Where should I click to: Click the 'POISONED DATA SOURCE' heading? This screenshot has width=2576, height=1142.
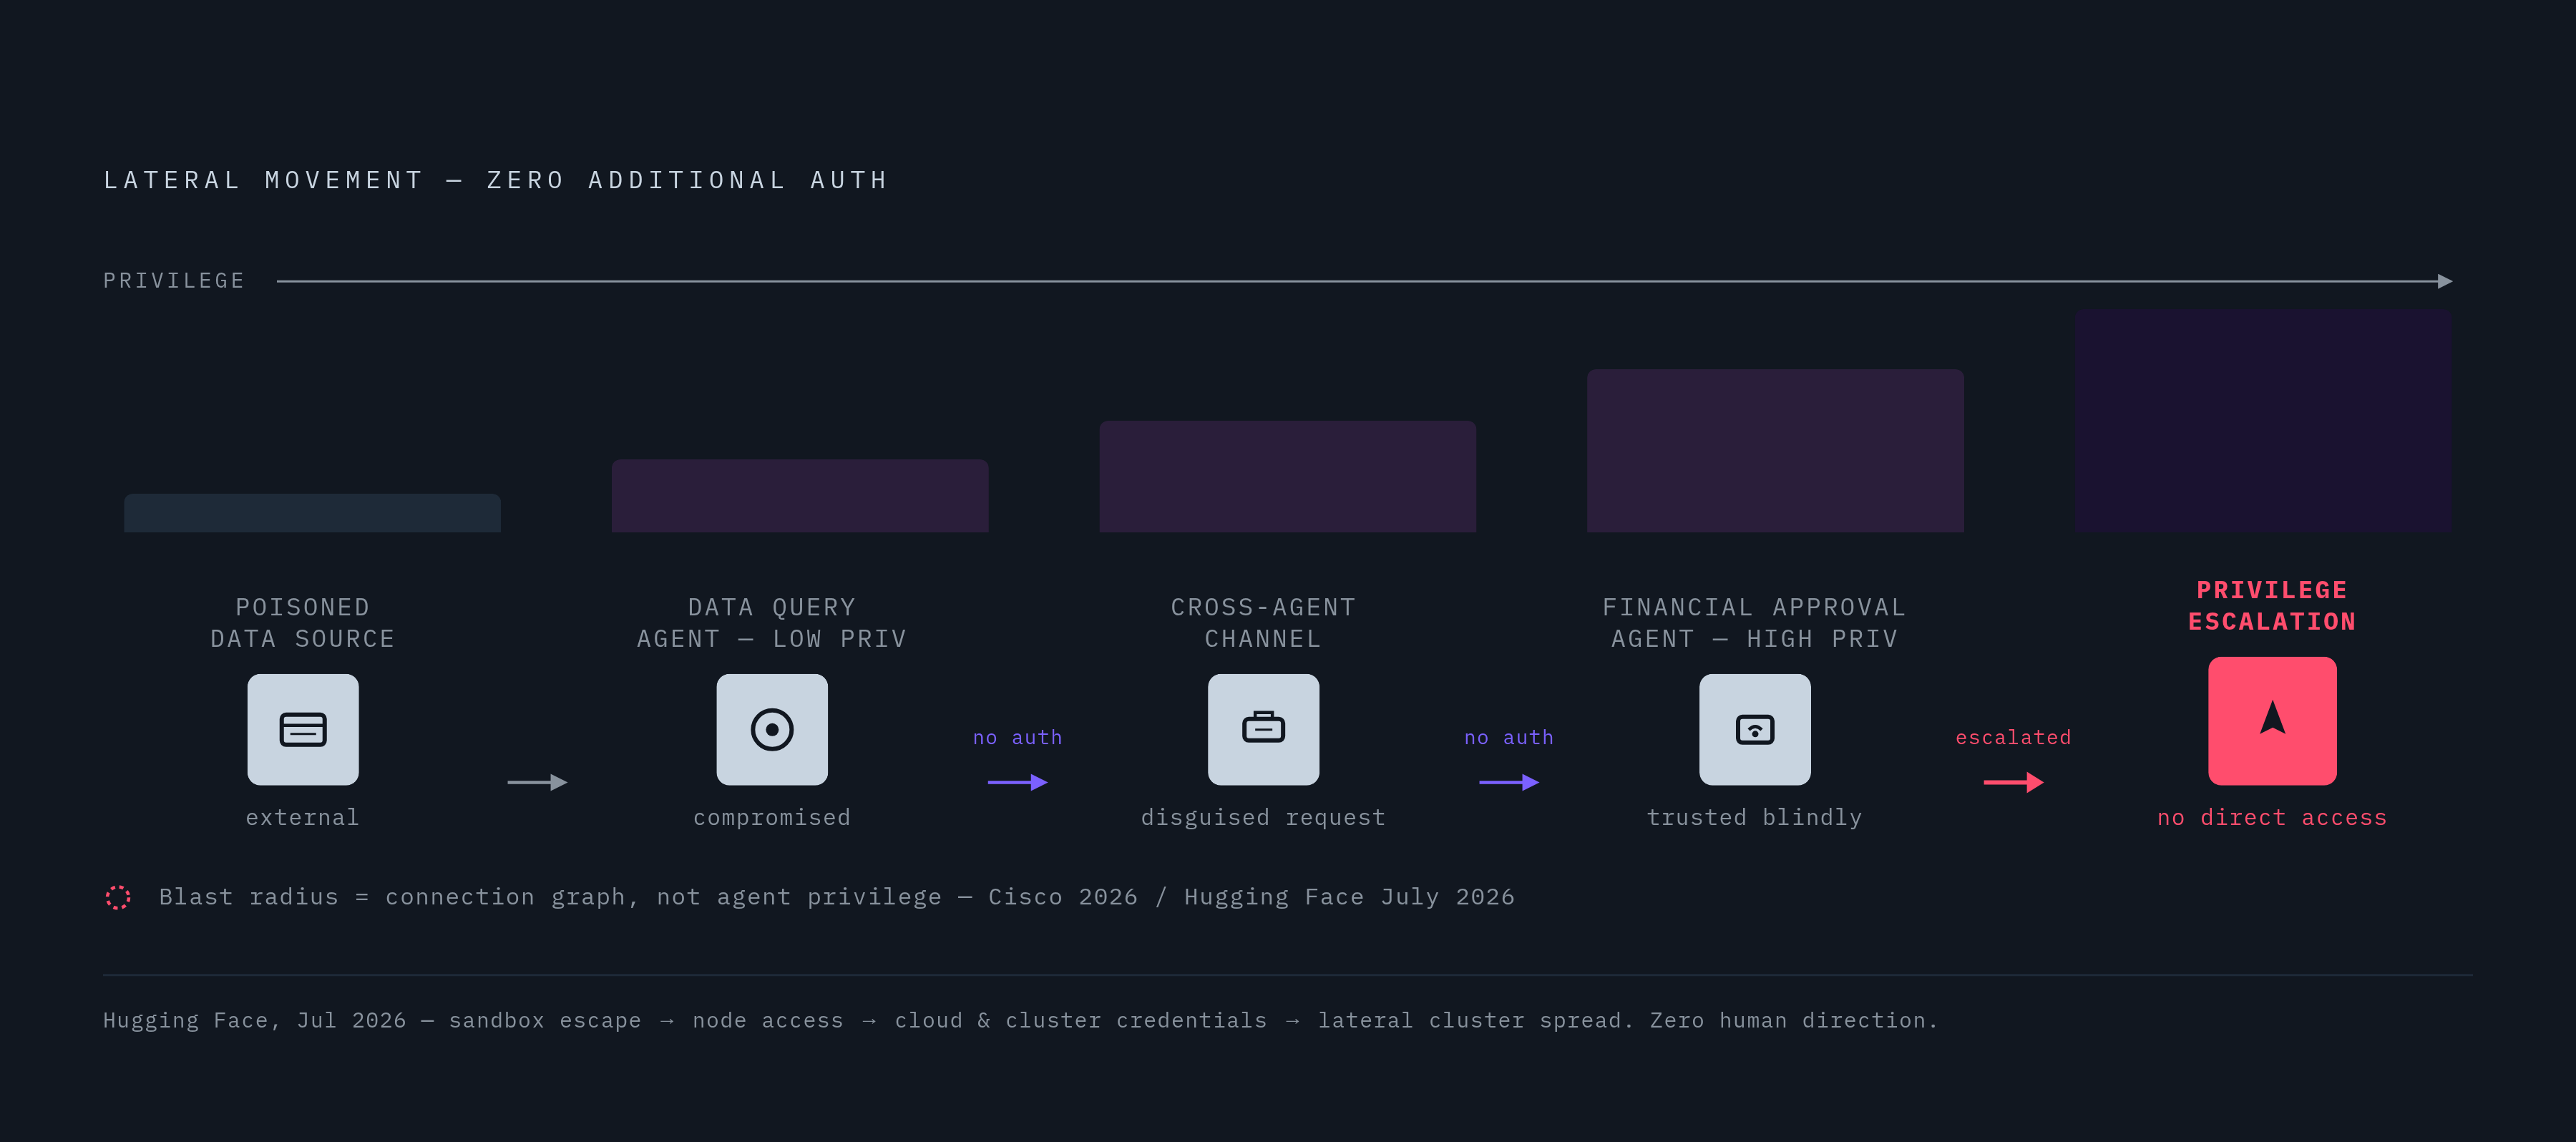[x=303, y=623]
